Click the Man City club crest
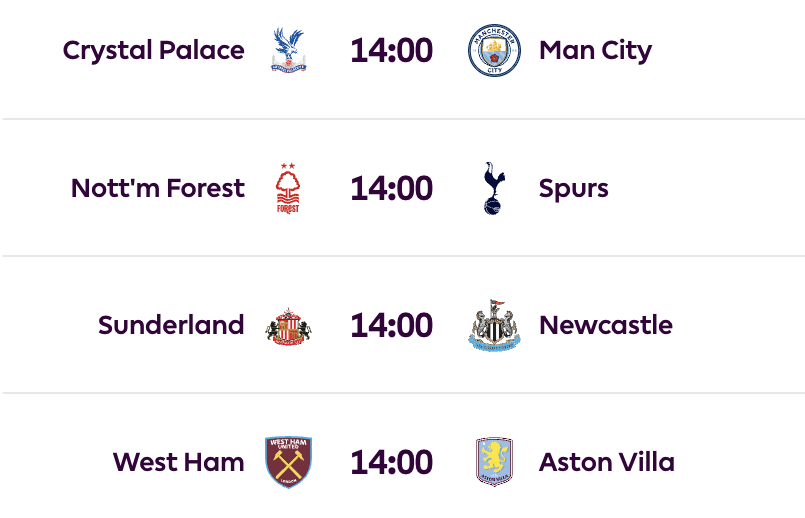Viewport: 805px width, 518px height. point(494,50)
